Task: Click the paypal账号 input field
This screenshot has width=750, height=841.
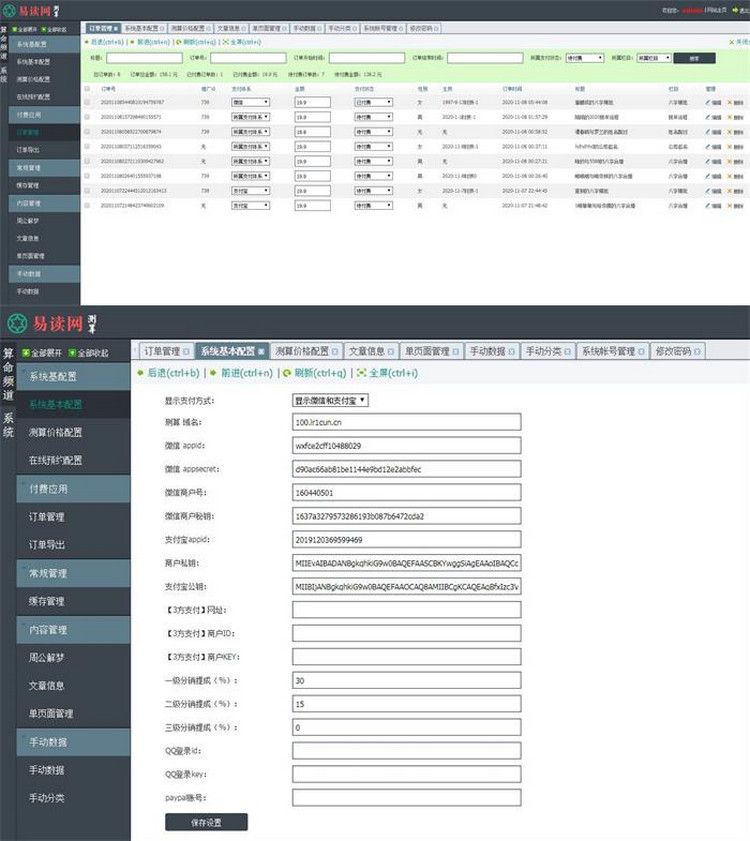Action: pos(407,798)
